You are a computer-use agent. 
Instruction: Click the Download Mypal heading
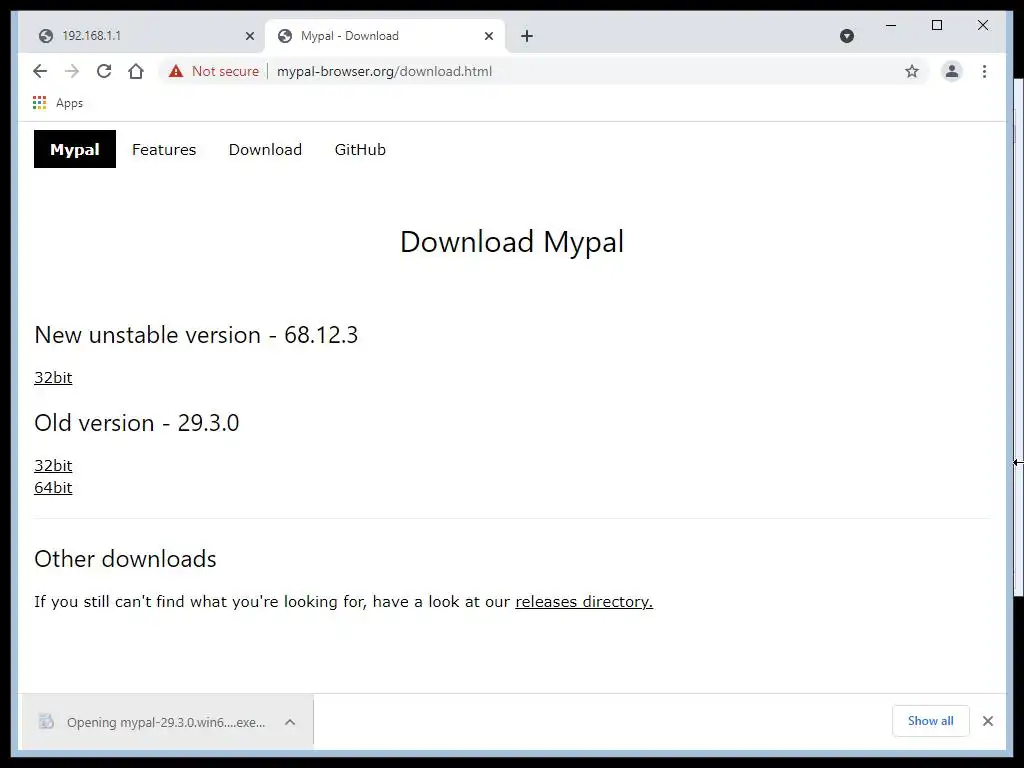pyautogui.click(x=512, y=242)
